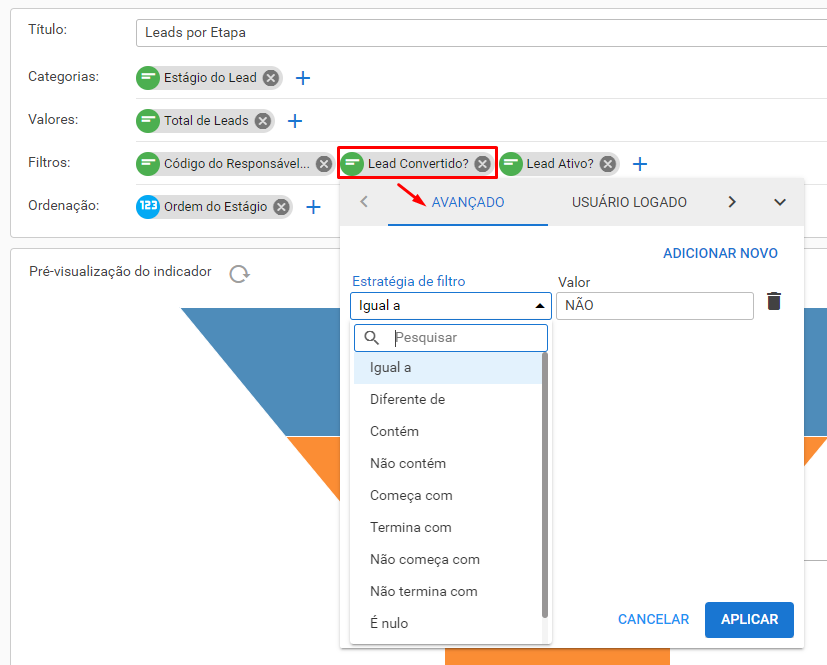Edit the Valor field containing NÃO
This screenshot has height=665, width=827.
[x=655, y=306]
